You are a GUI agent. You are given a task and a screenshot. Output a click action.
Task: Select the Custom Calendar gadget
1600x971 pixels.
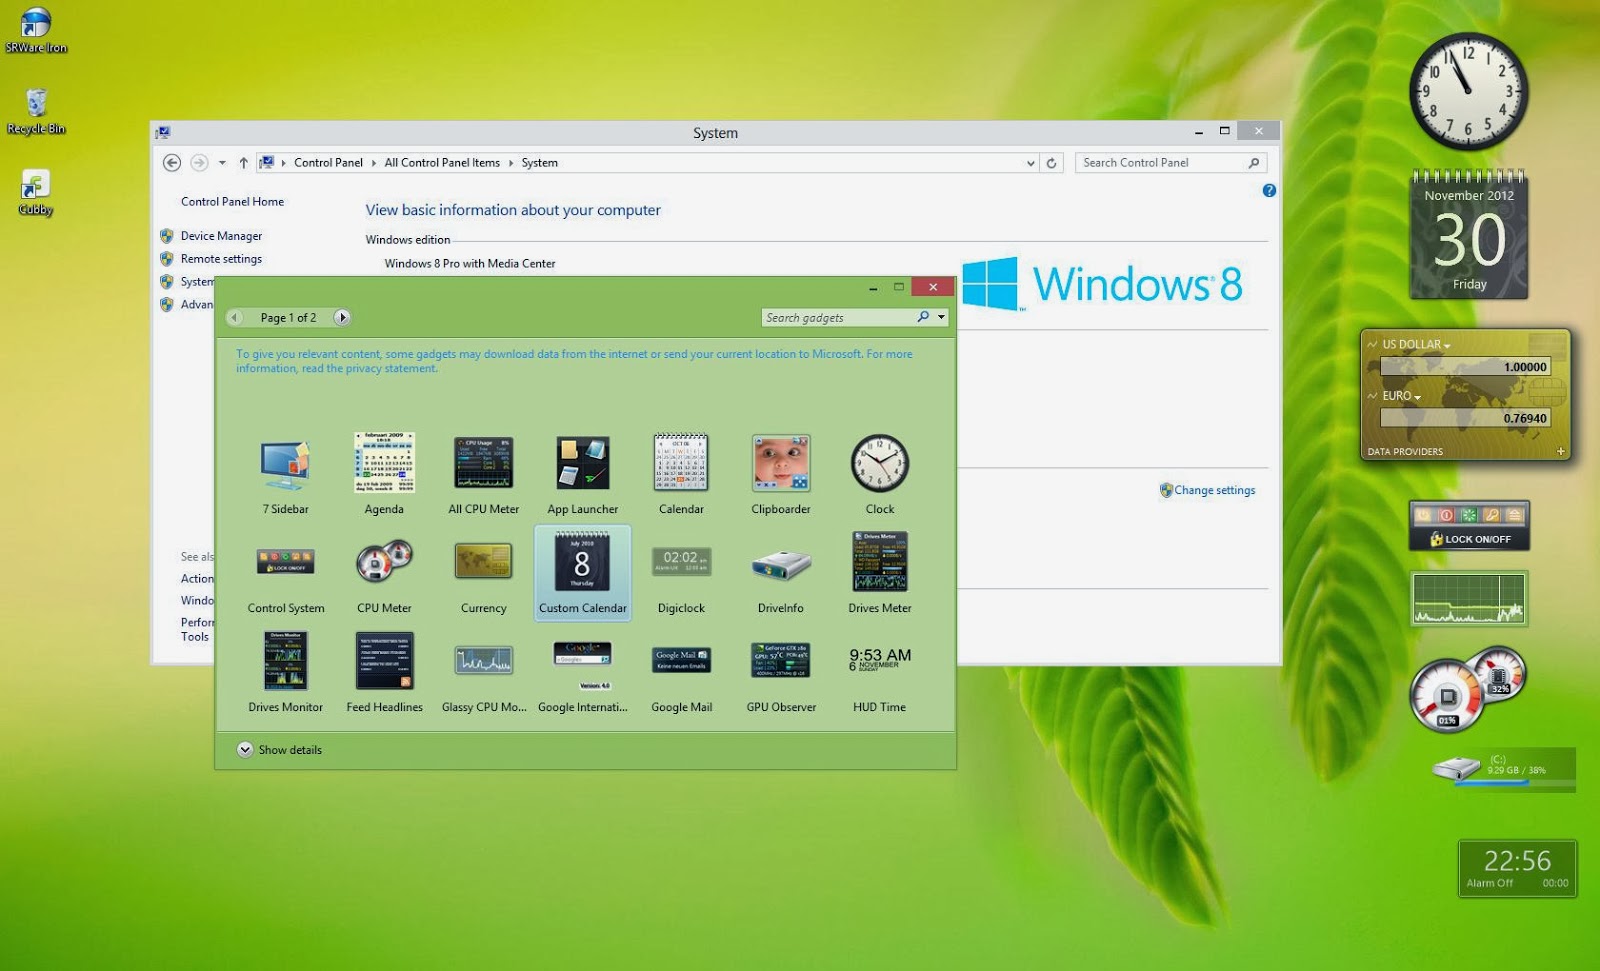coord(583,574)
